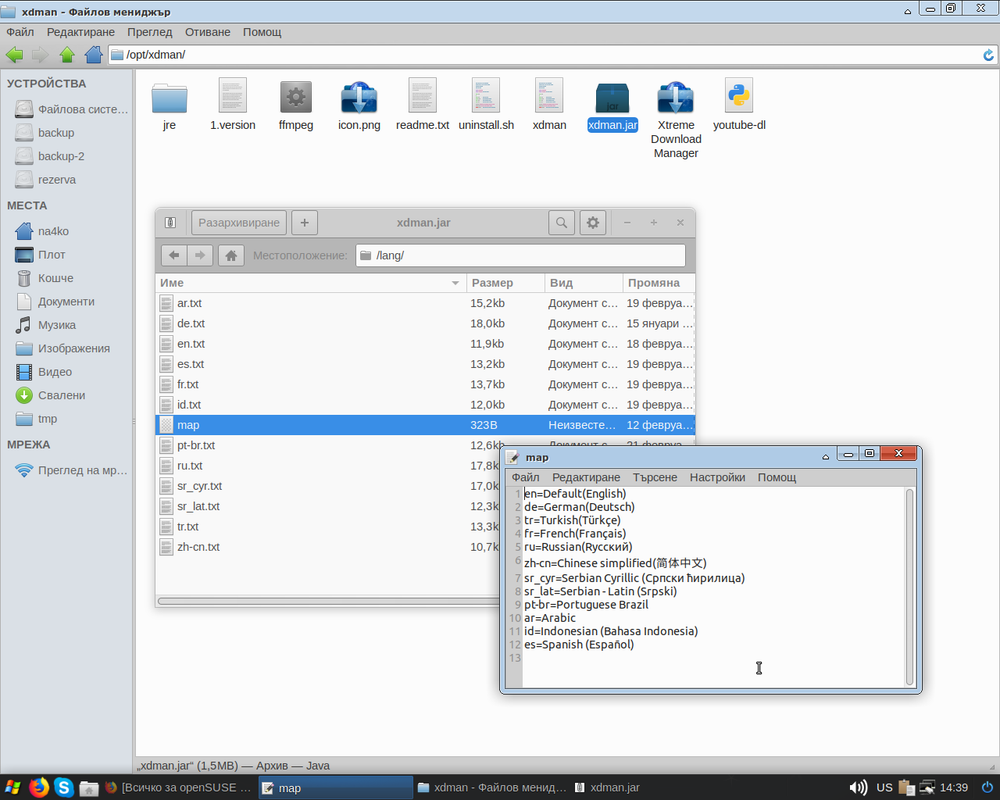Open Преглед на мрежата network item

tap(71, 470)
